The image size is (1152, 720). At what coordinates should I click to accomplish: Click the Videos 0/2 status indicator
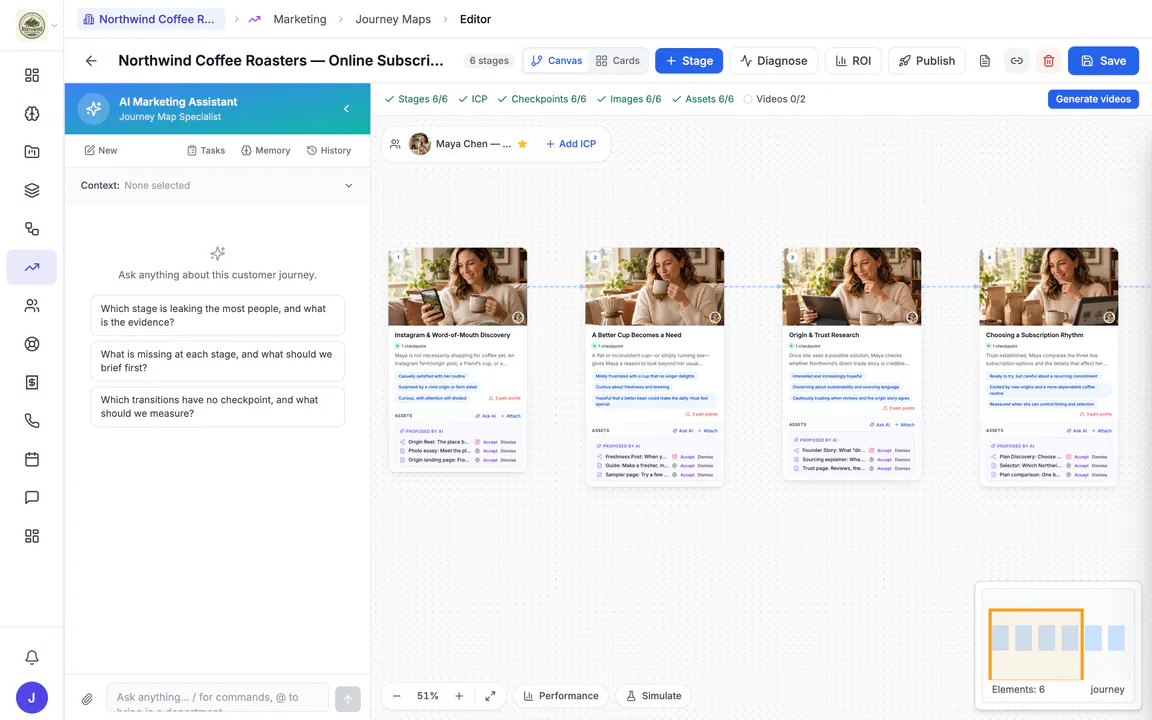(x=774, y=99)
